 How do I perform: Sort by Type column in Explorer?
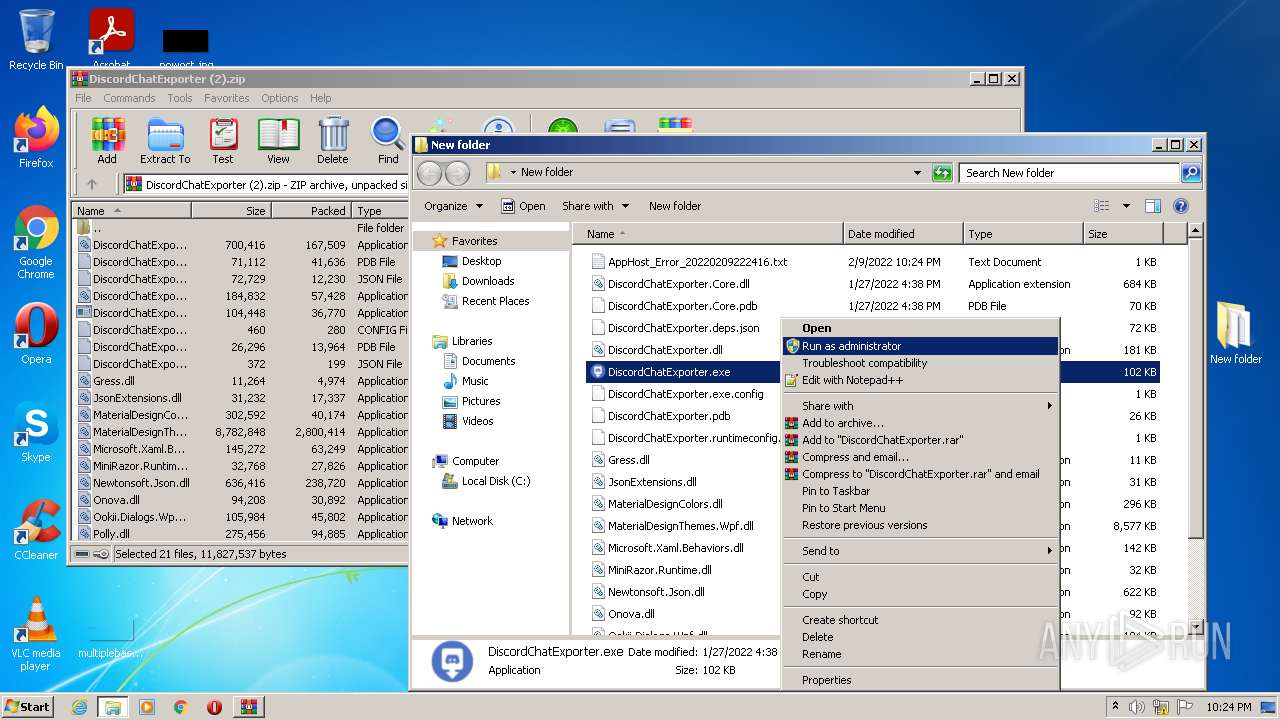pos(1023,234)
